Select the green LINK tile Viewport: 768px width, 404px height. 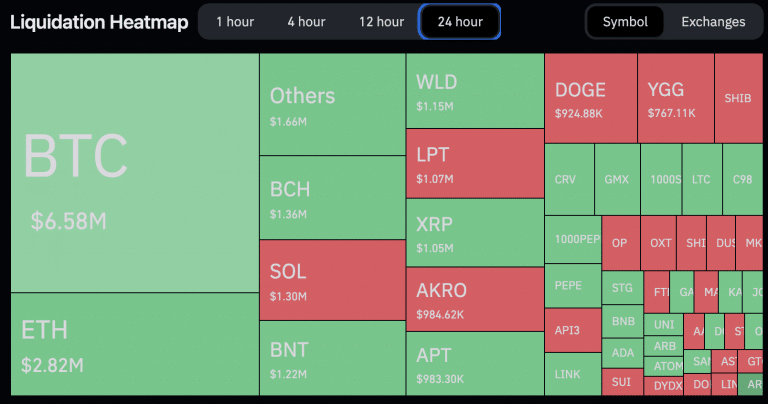[x=573, y=373]
